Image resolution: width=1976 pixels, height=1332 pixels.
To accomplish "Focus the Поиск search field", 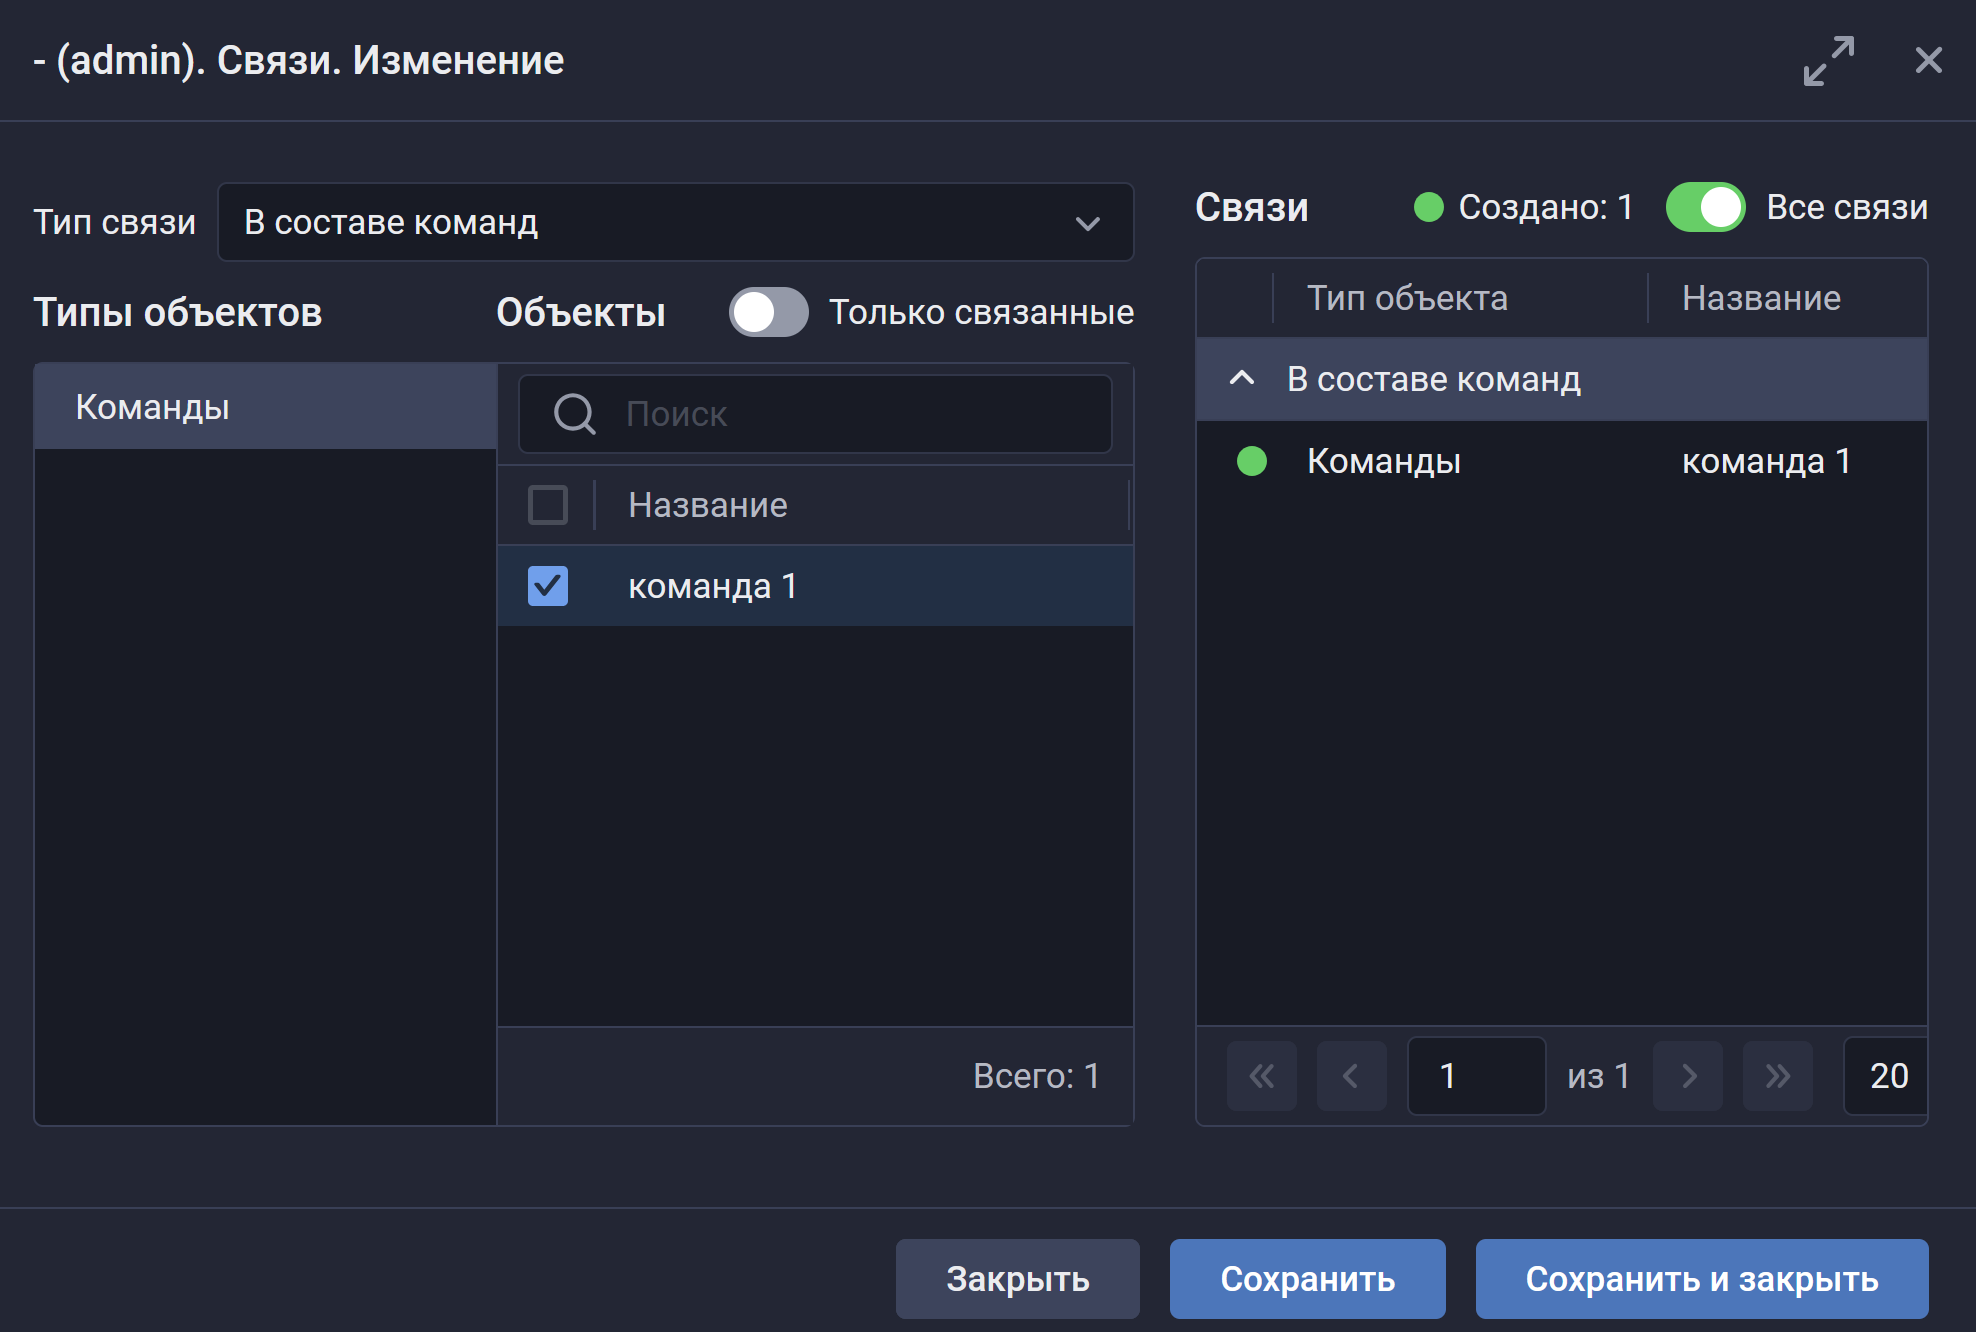I will tap(816, 414).
